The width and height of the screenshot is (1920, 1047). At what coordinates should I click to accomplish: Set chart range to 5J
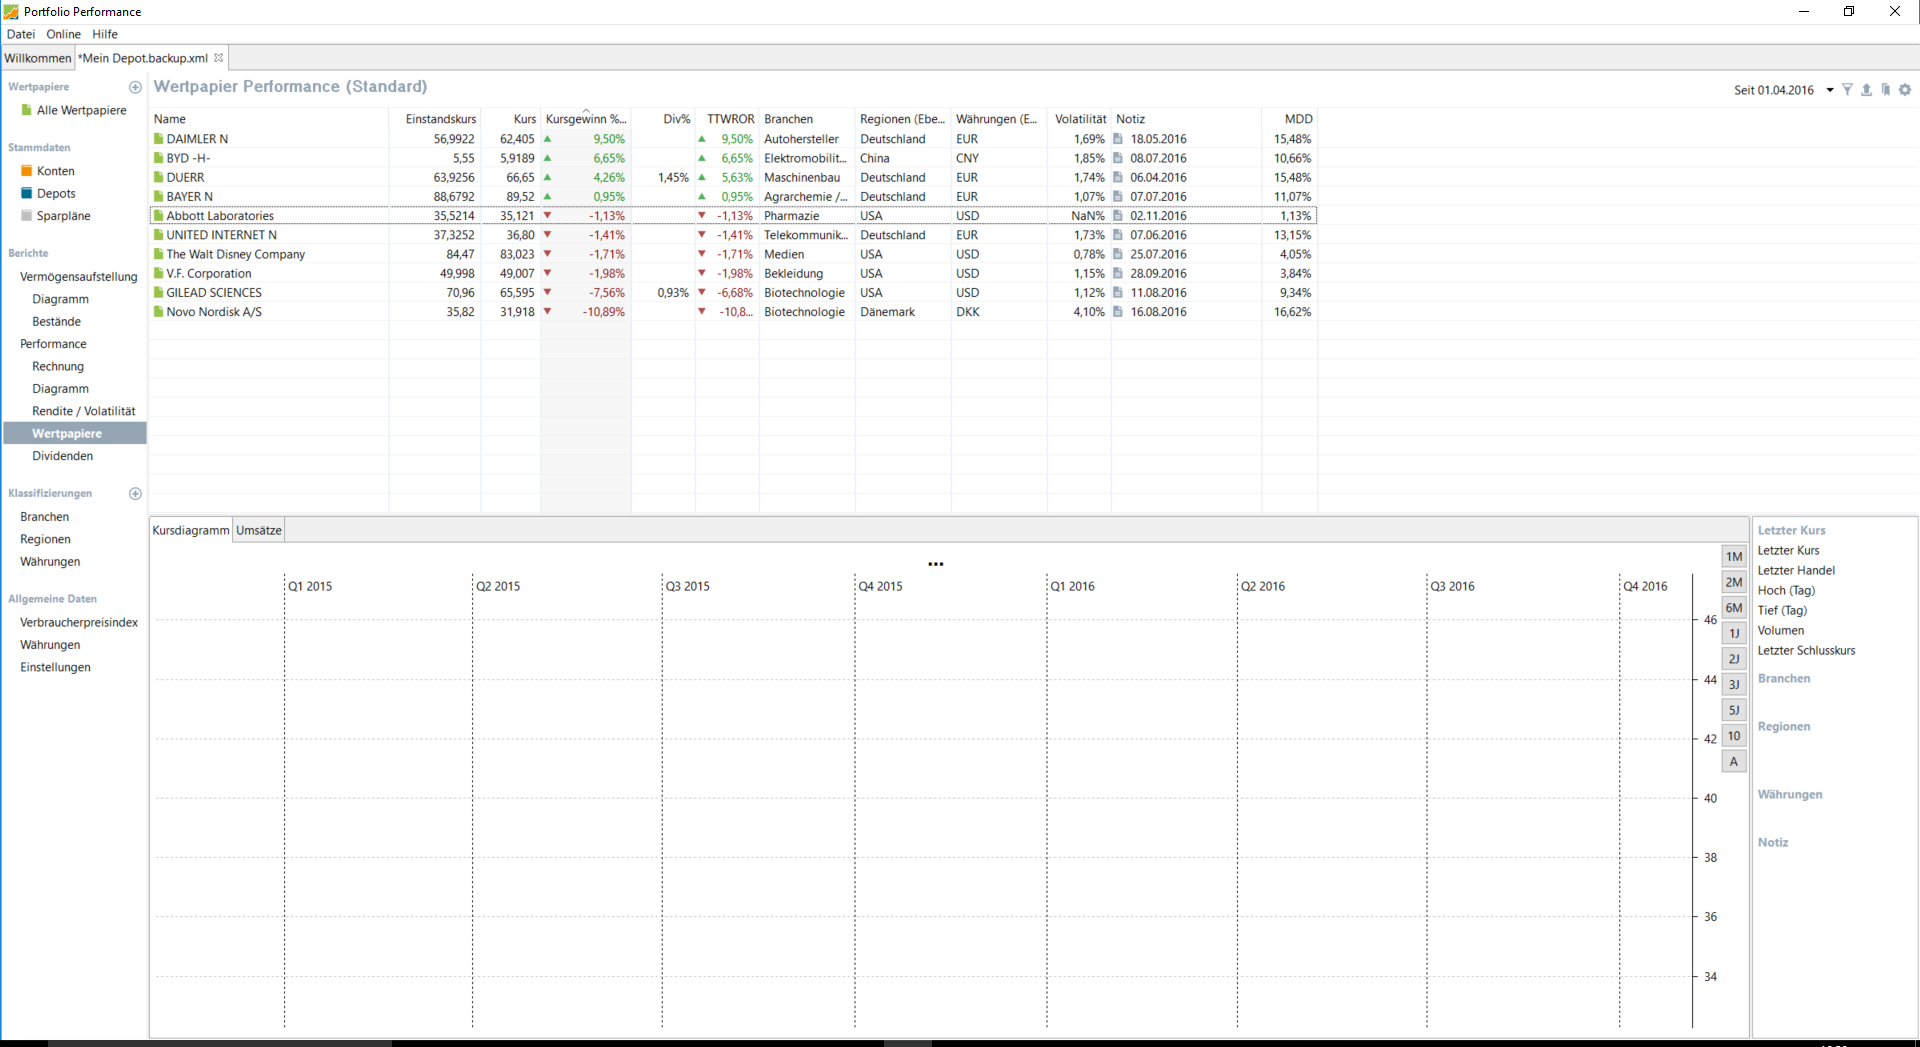(1734, 710)
